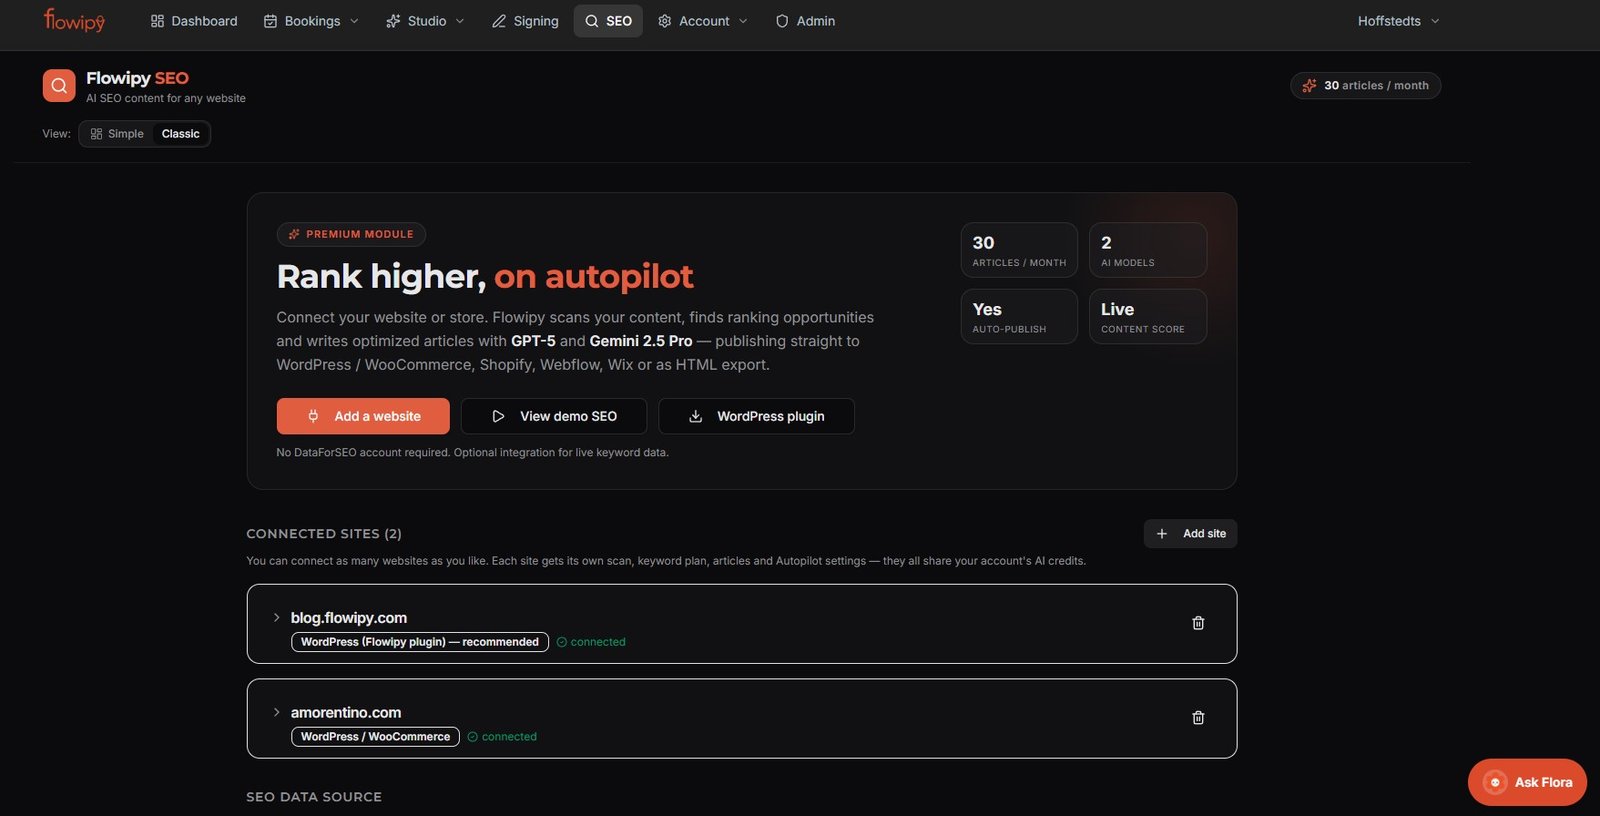
Task: Click the download icon on WordPress plugin
Action: pos(695,416)
